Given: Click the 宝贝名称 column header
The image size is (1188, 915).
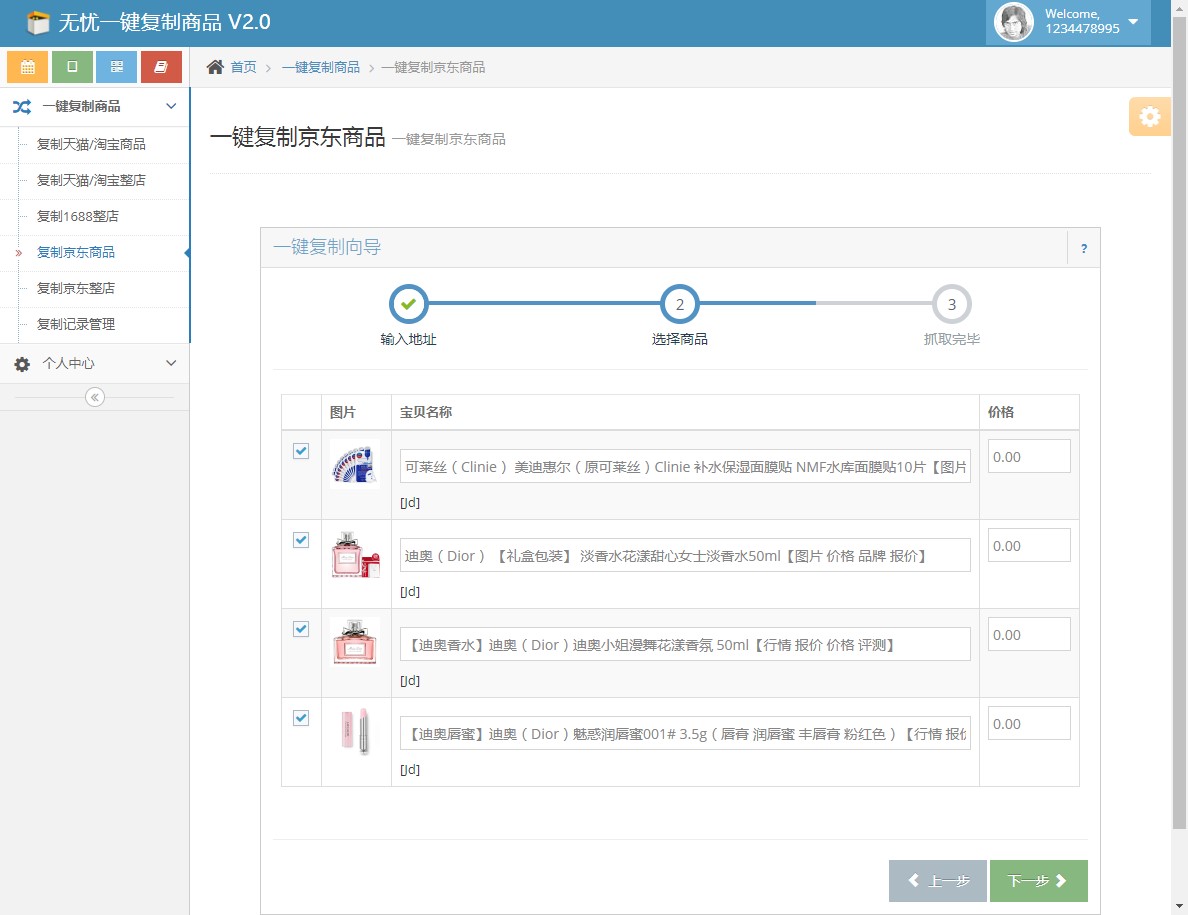Looking at the screenshot, I should [426, 412].
